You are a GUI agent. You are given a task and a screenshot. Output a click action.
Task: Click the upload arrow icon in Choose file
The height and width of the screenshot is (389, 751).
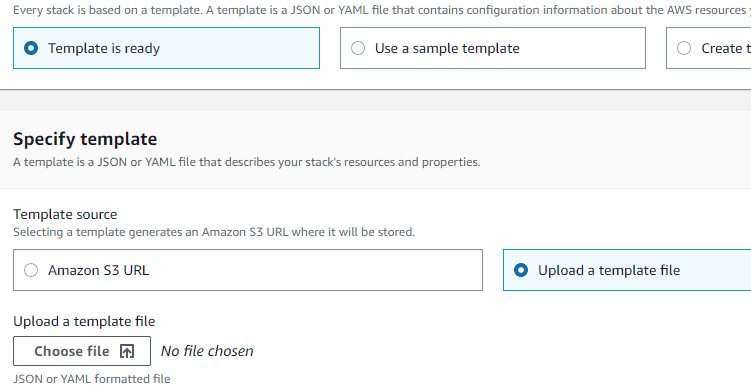click(127, 351)
